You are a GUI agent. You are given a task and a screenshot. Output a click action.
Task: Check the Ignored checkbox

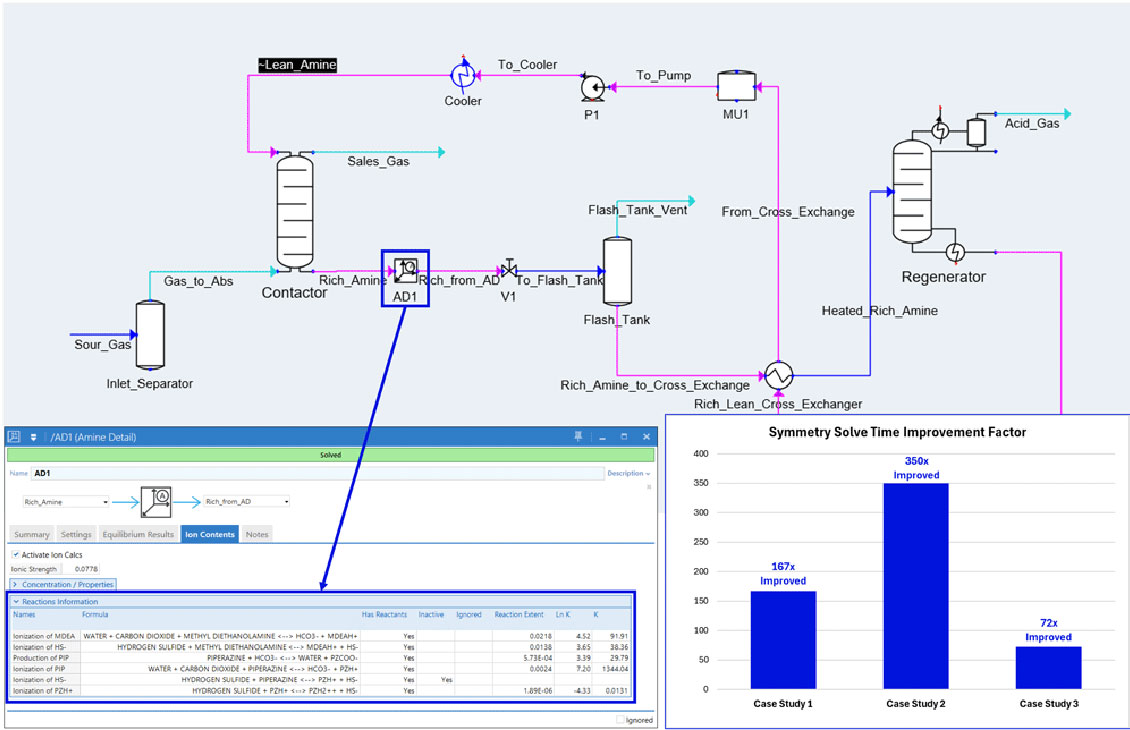(x=621, y=720)
